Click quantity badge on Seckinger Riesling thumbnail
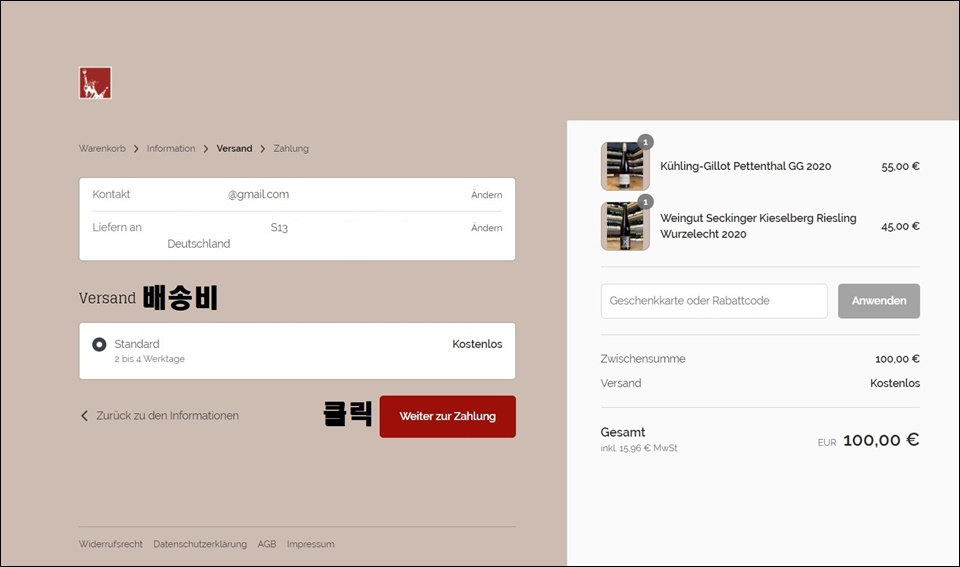The height and width of the screenshot is (567, 960). pyautogui.click(x=645, y=202)
